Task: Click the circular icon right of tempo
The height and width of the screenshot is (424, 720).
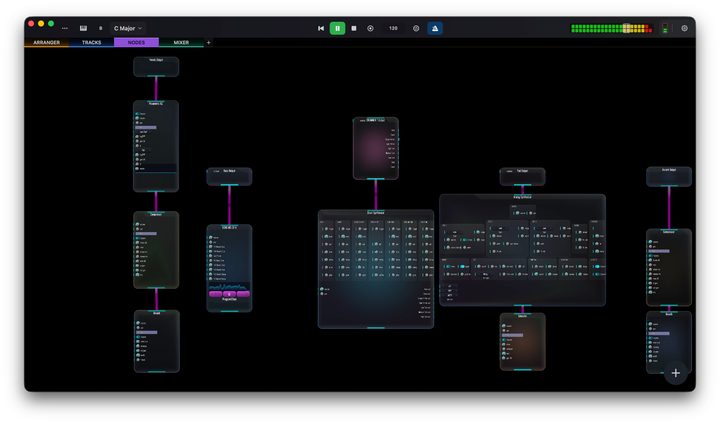Action: pos(416,28)
